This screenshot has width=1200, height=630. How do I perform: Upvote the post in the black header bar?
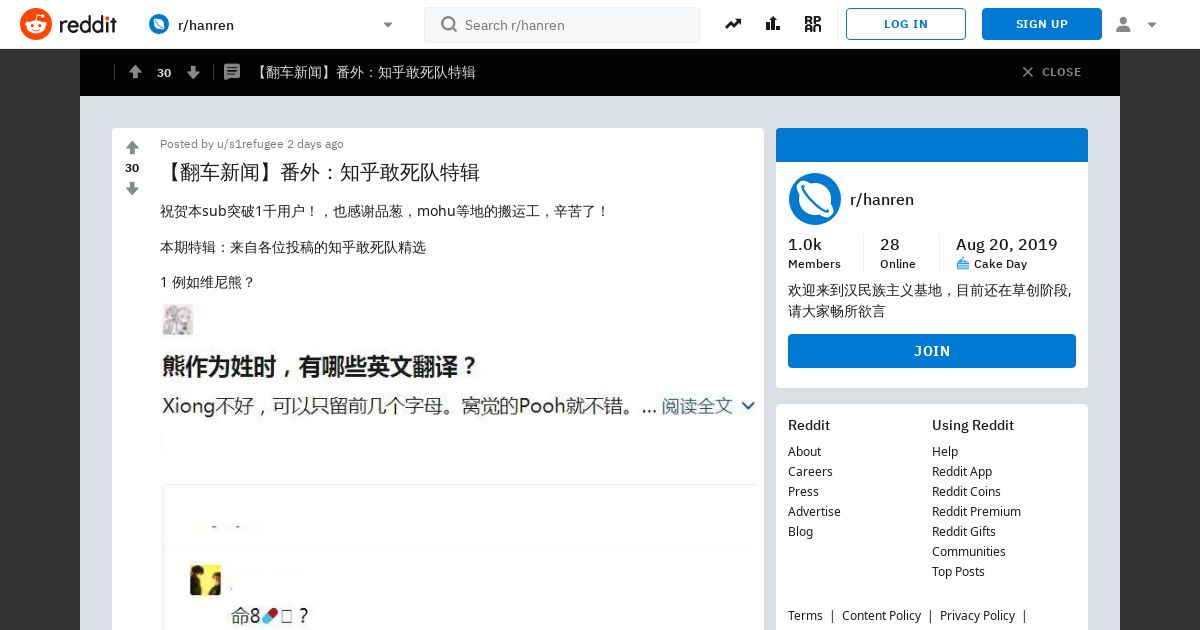135,72
